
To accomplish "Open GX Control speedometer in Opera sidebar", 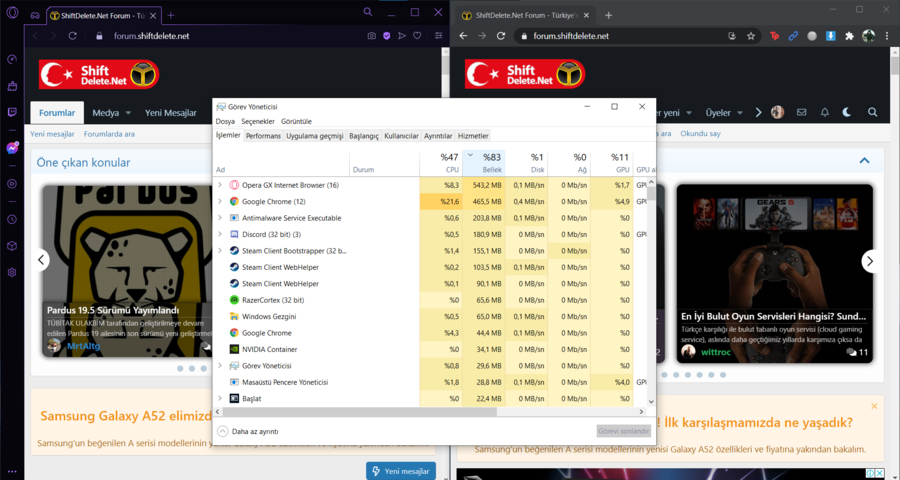I will tap(12, 60).
